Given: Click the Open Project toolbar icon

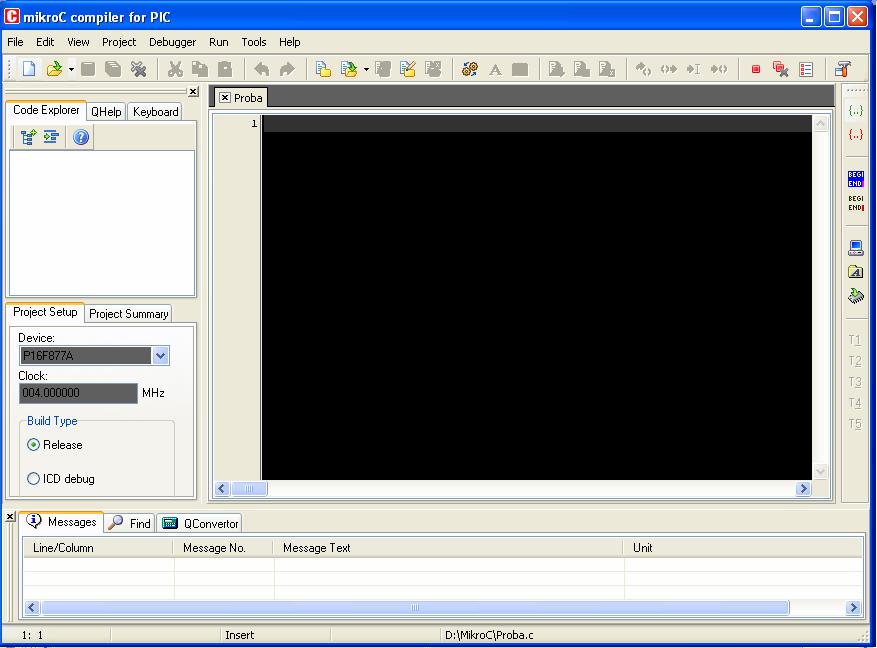Looking at the screenshot, I should pyautogui.click(x=349, y=69).
